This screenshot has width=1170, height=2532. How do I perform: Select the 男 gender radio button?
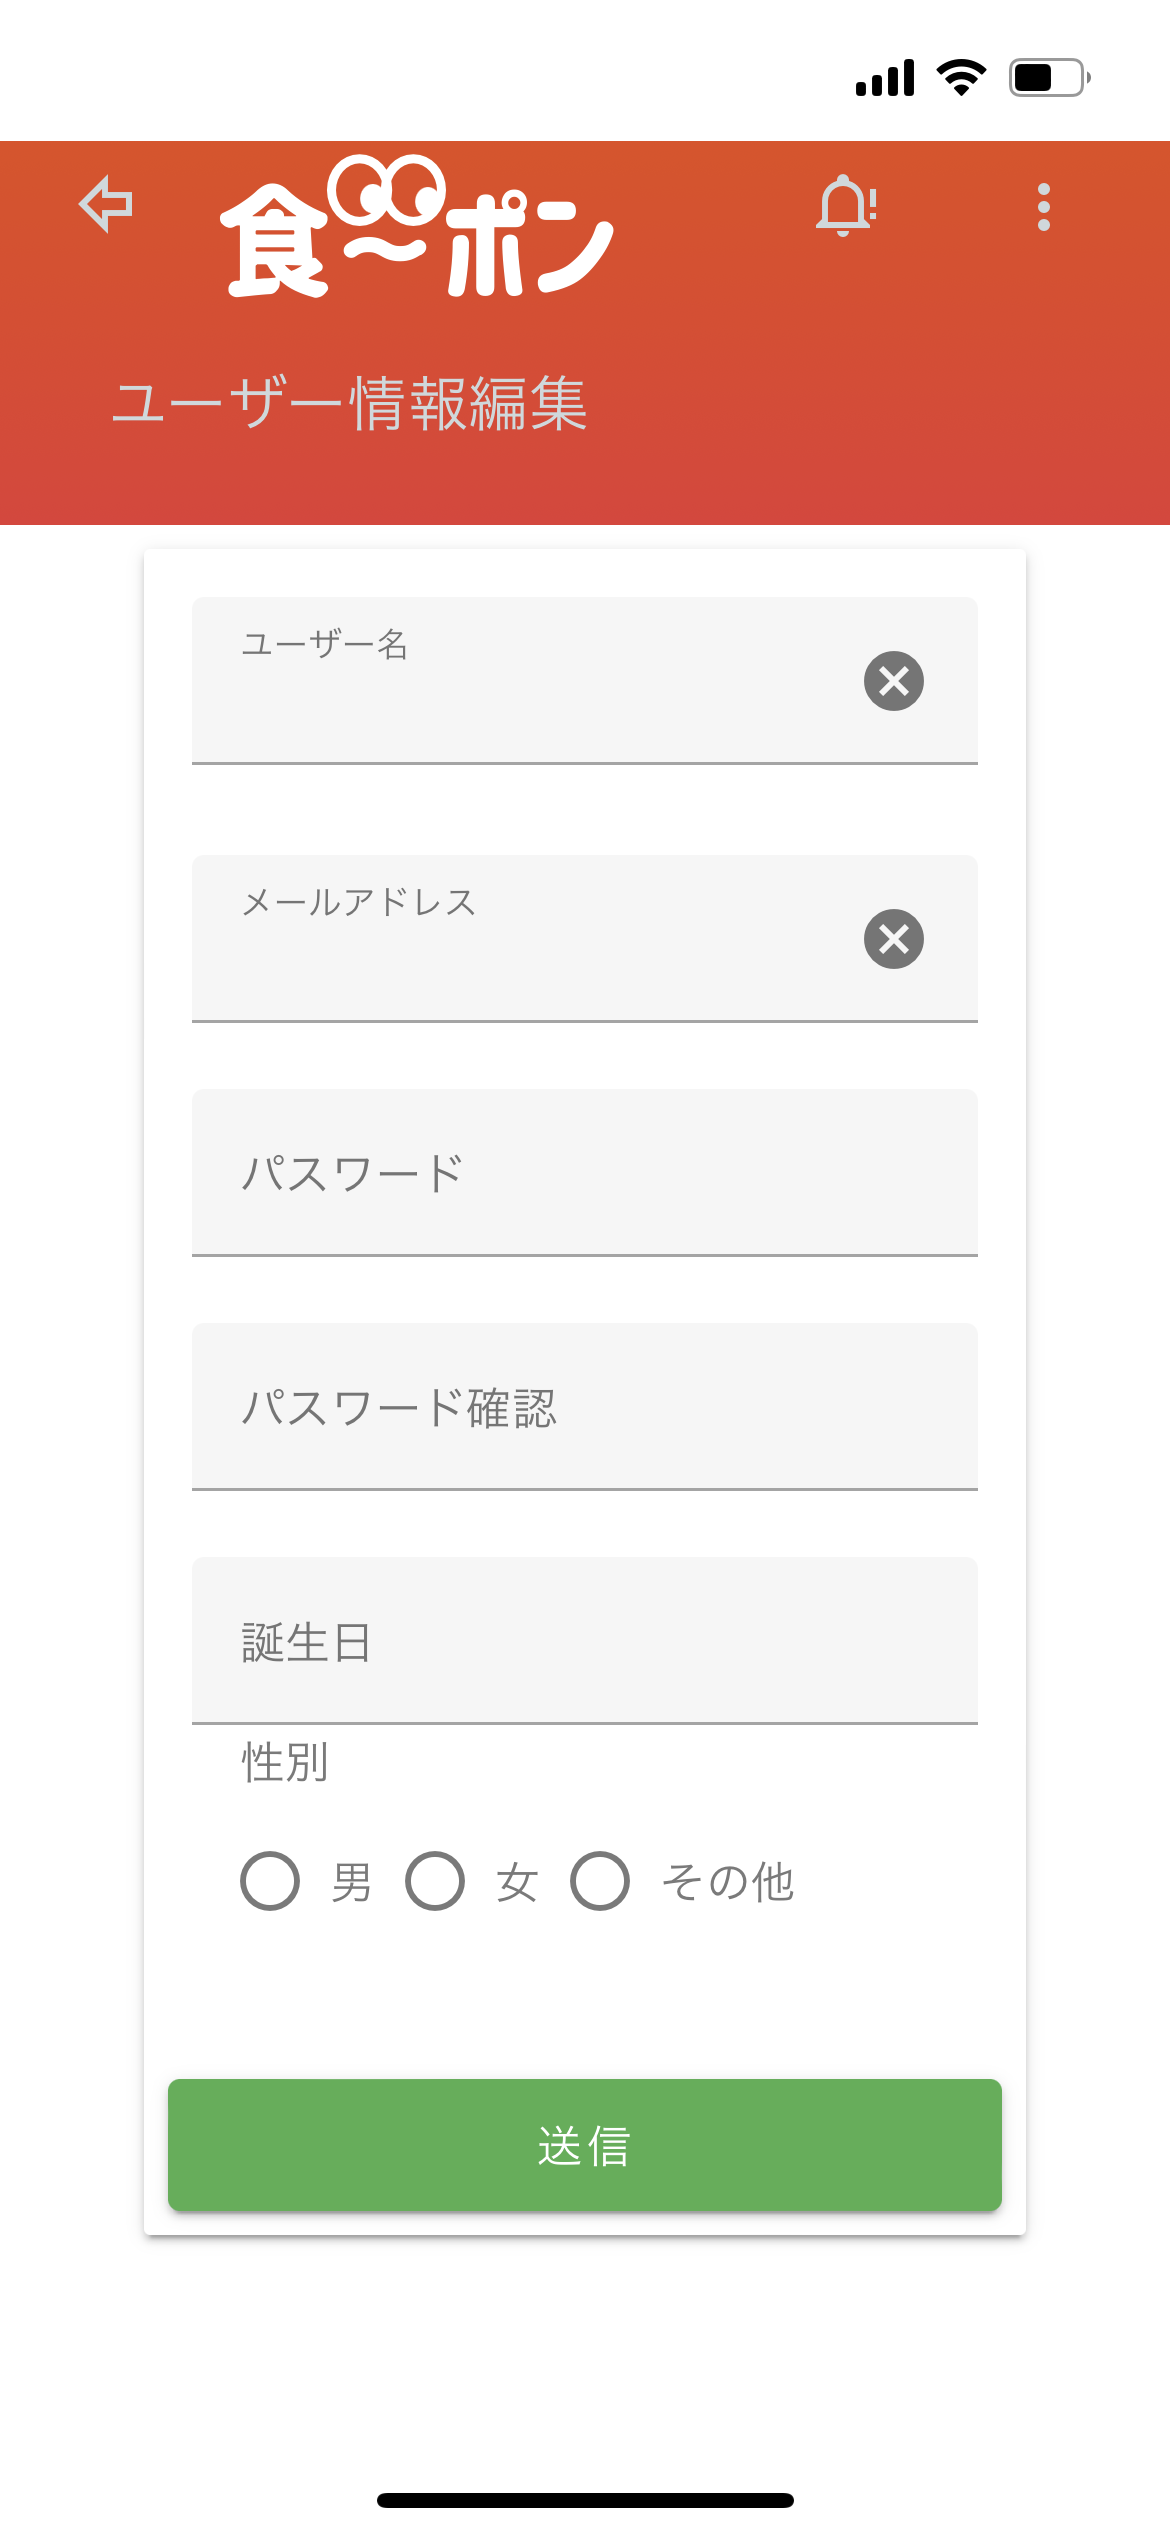point(270,1881)
